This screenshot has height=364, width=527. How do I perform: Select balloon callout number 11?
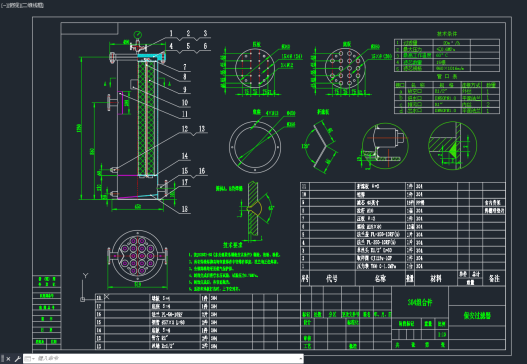(185, 114)
